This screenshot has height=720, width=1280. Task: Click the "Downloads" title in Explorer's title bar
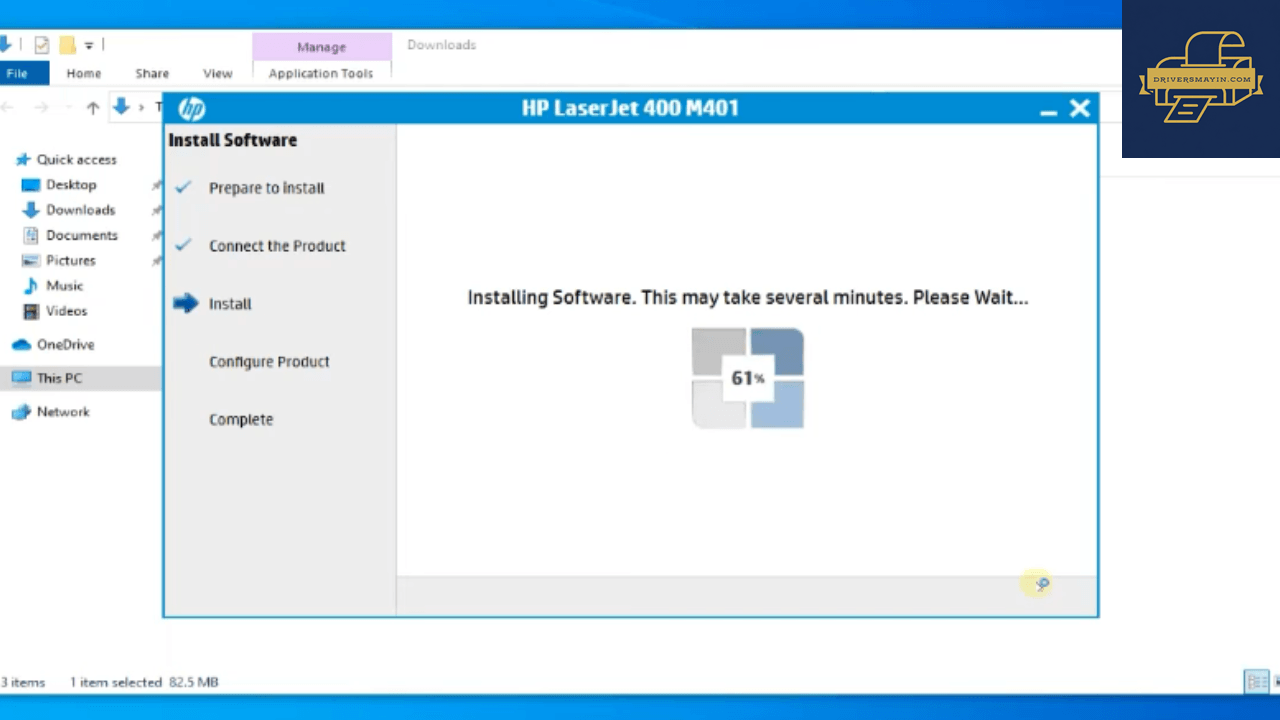[441, 45]
